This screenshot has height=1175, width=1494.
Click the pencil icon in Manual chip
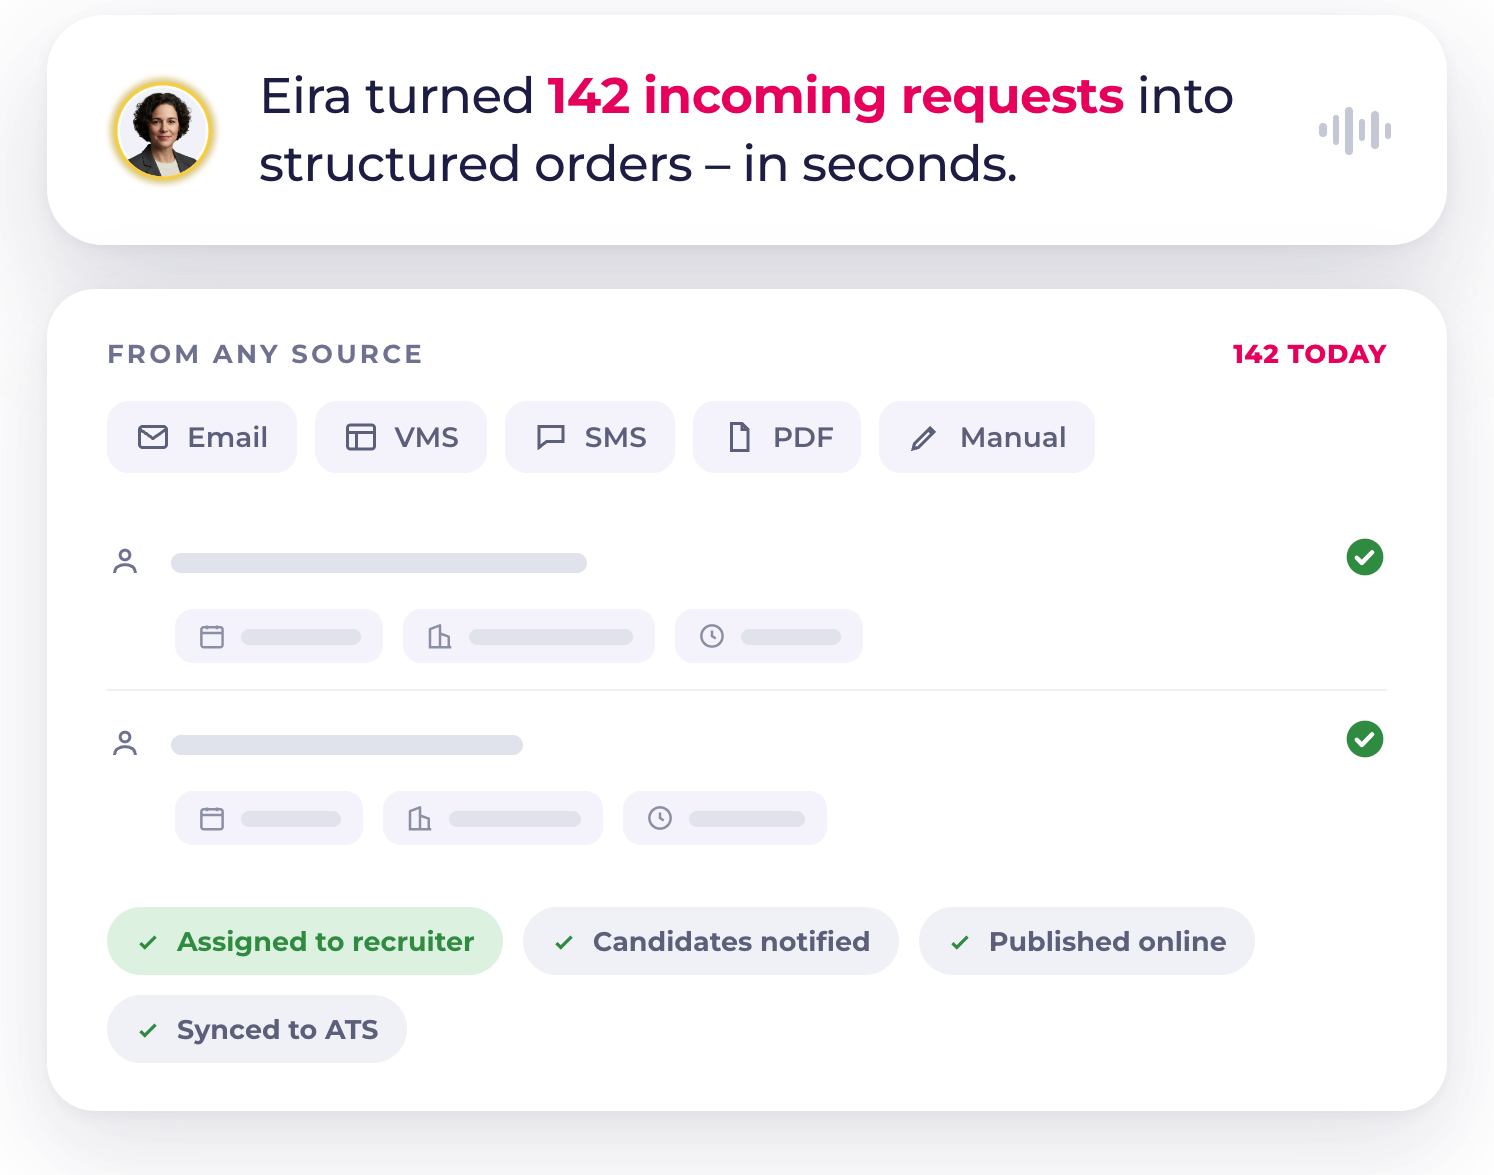point(924,438)
